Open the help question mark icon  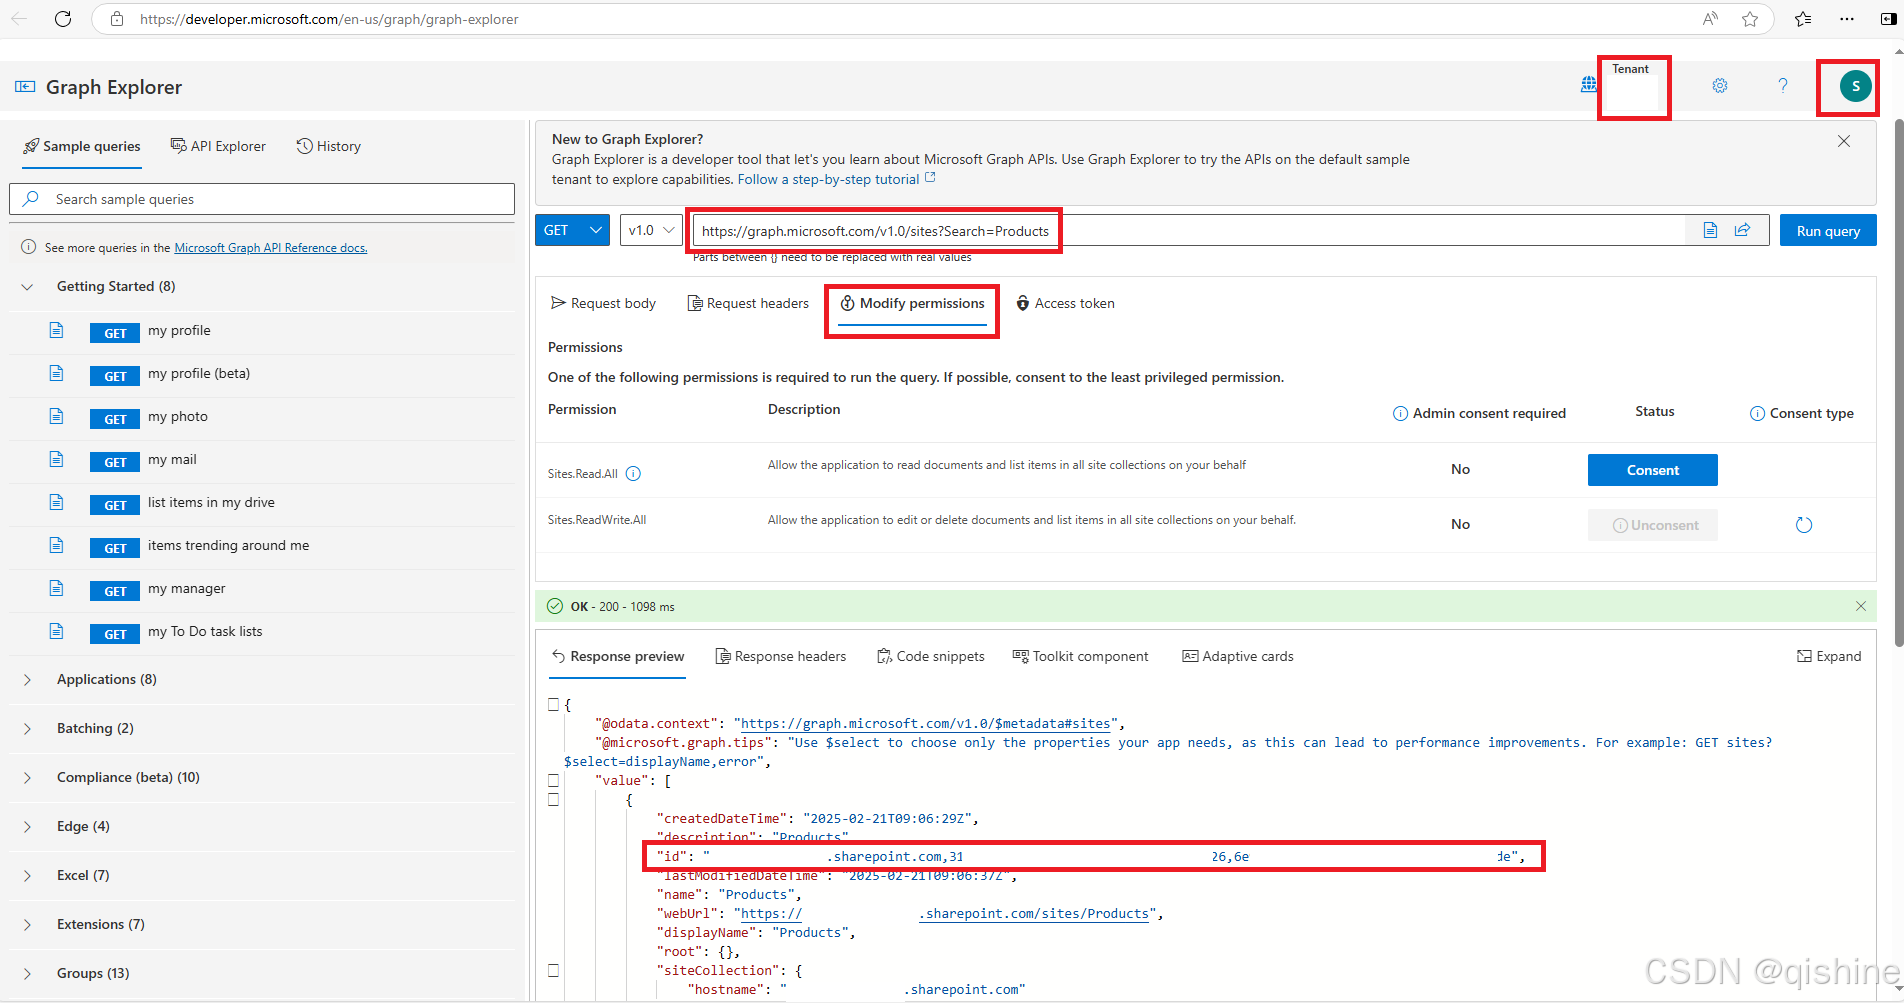point(1783,86)
